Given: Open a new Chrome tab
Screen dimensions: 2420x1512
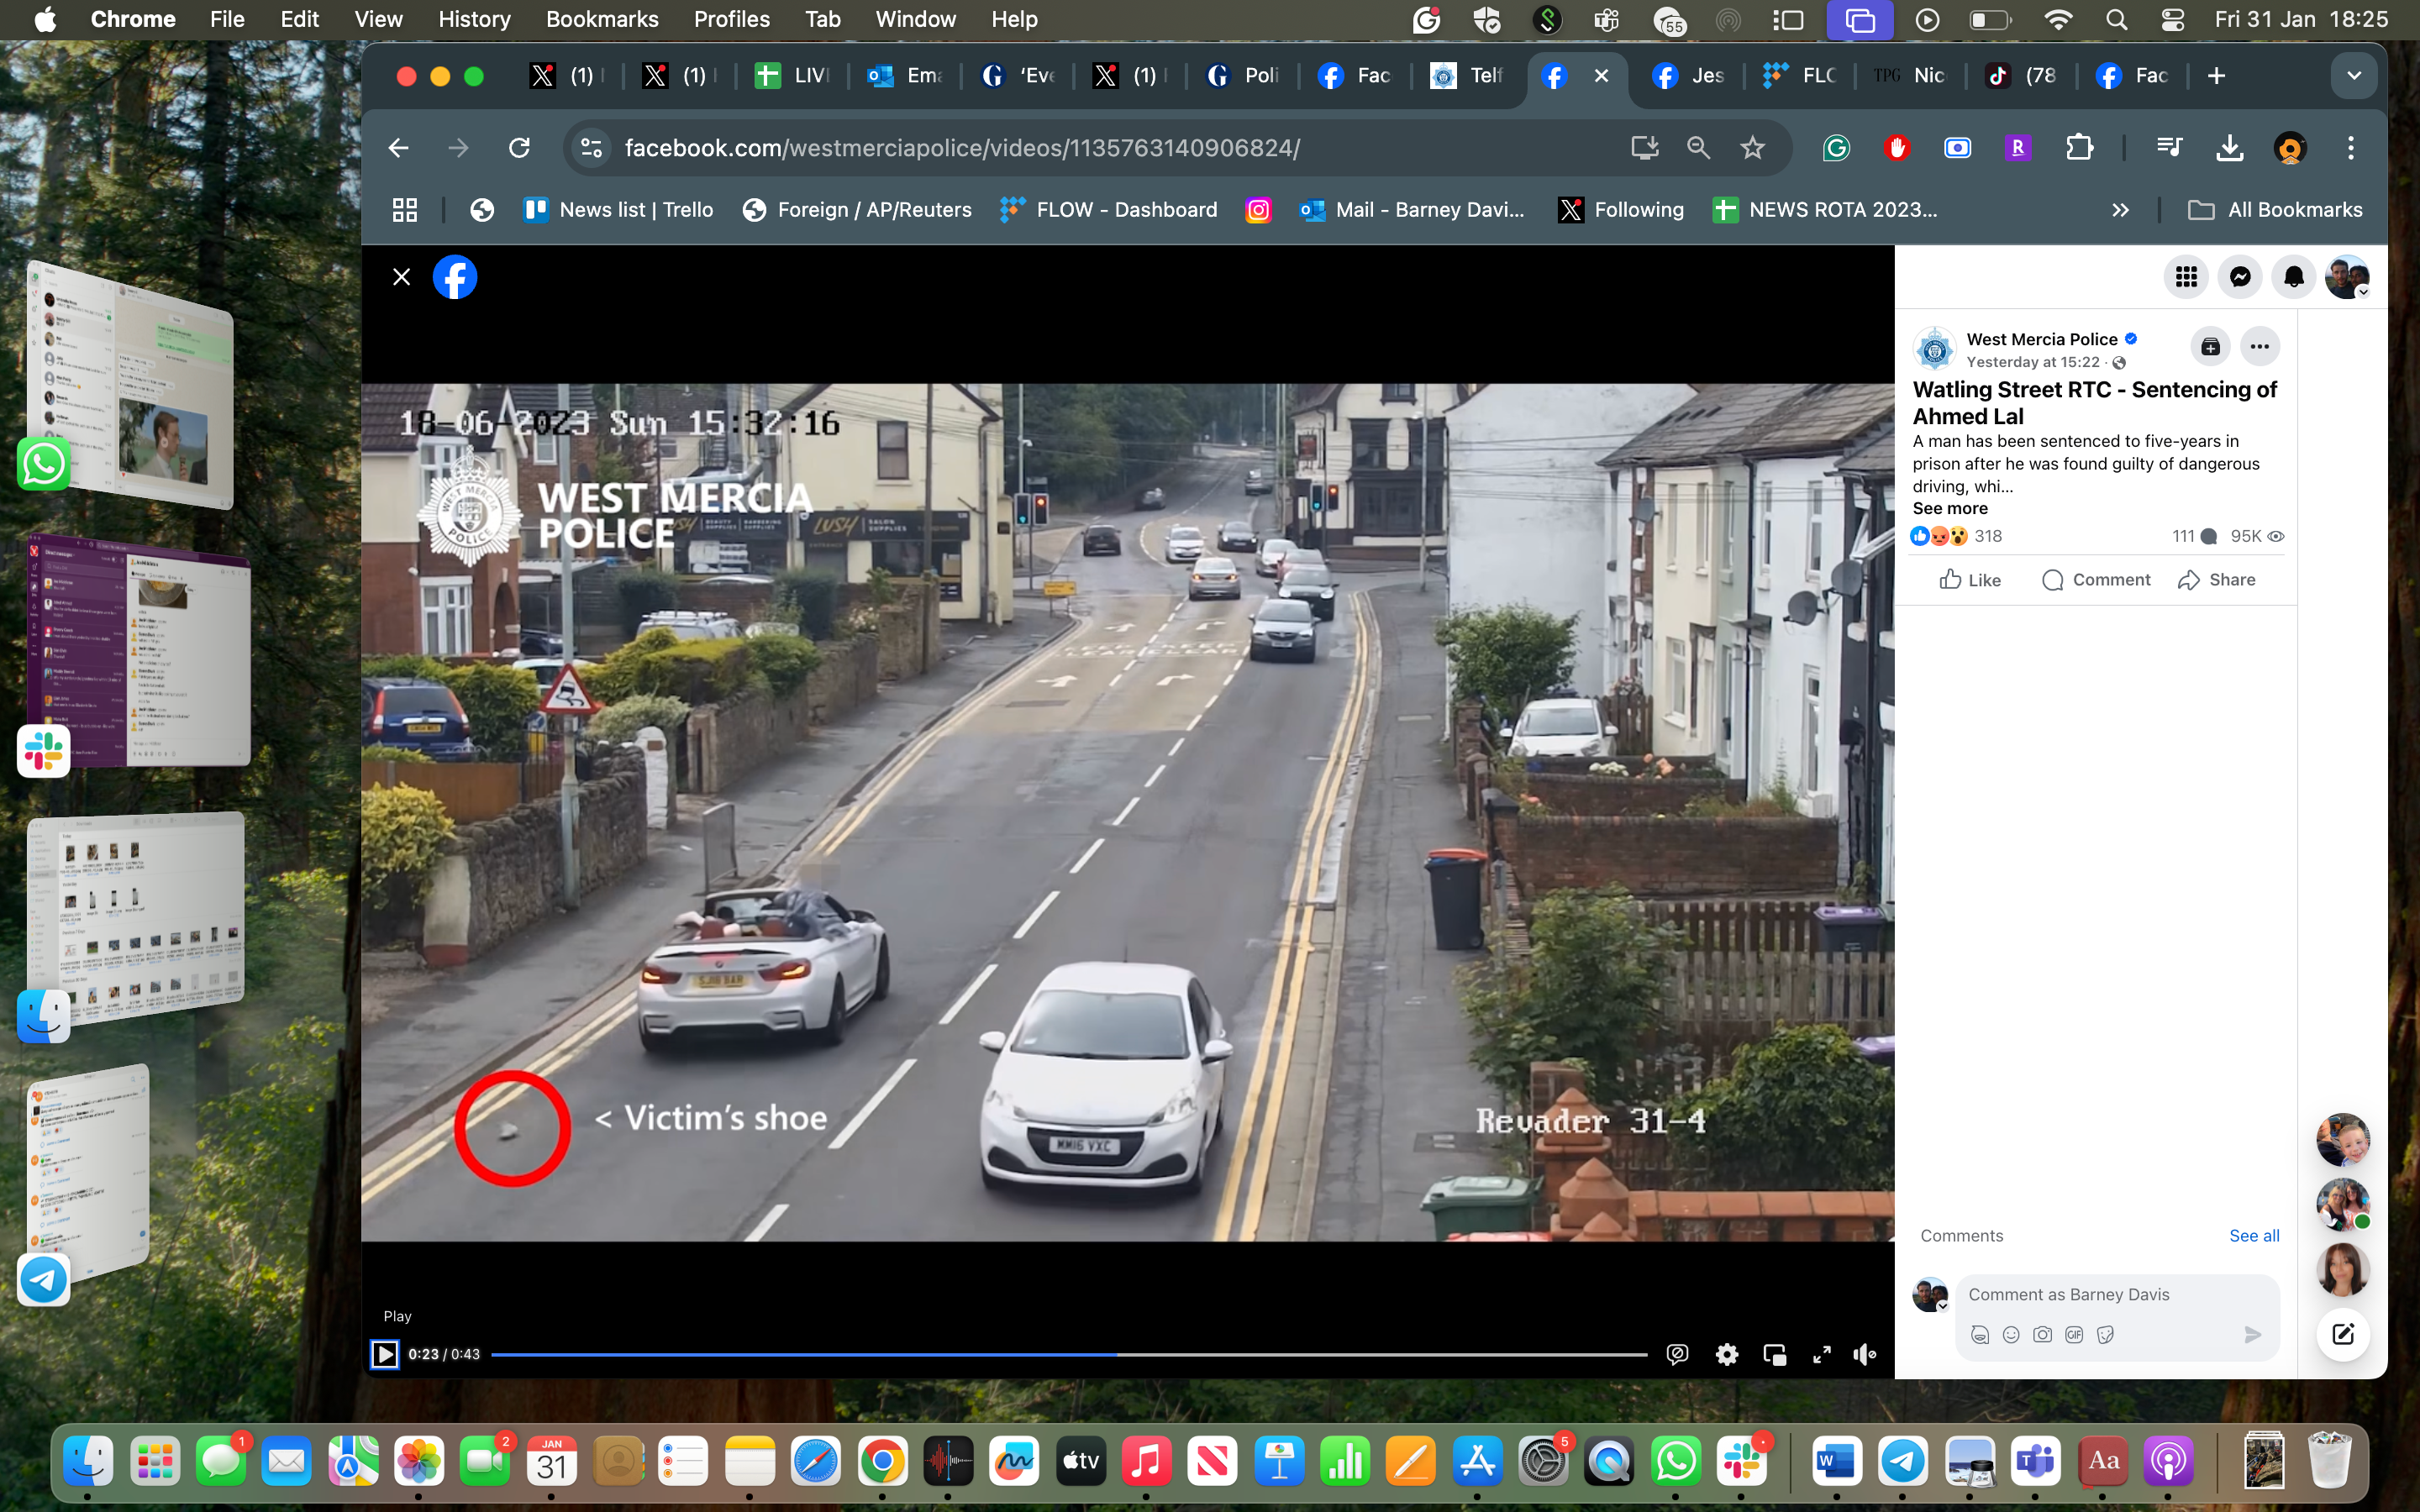Looking at the screenshot, I should click(2216, 76).
